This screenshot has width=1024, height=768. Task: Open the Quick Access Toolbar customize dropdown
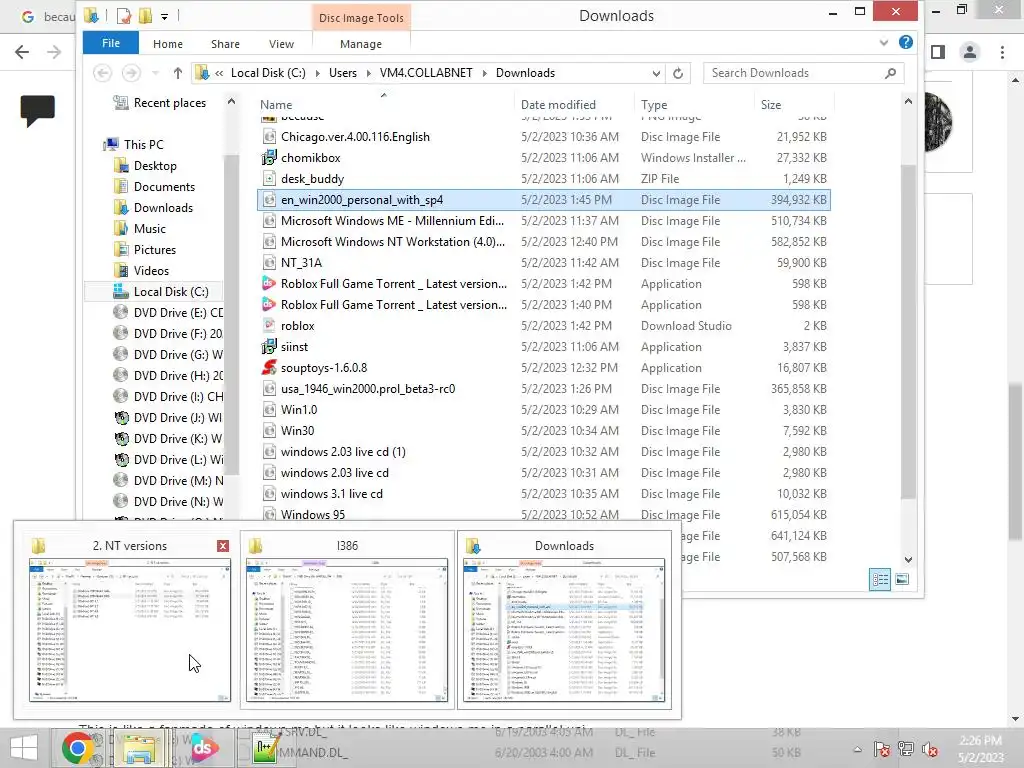[x=165, y=16]
